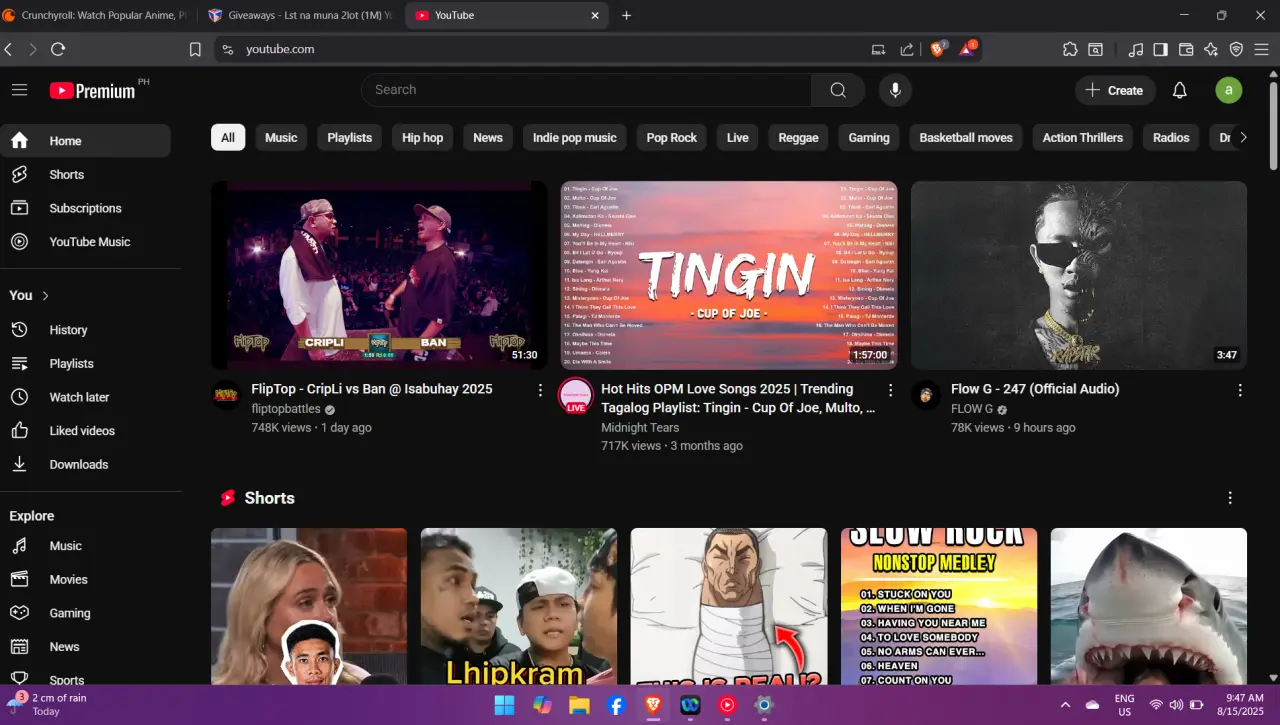Open Brave Leo AI star icon
1280x725 pixels.
(x=1211, y=49)
